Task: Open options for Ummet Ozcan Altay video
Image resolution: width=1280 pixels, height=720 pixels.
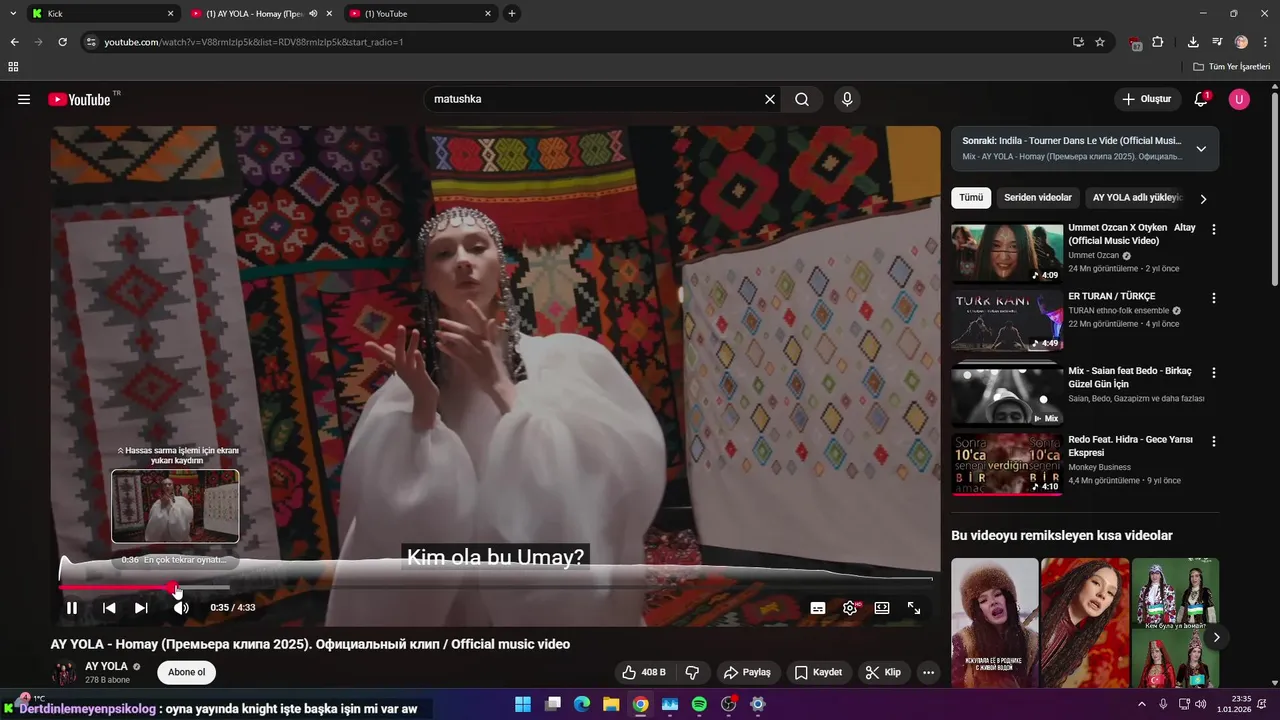Action: click(1214, 229)
